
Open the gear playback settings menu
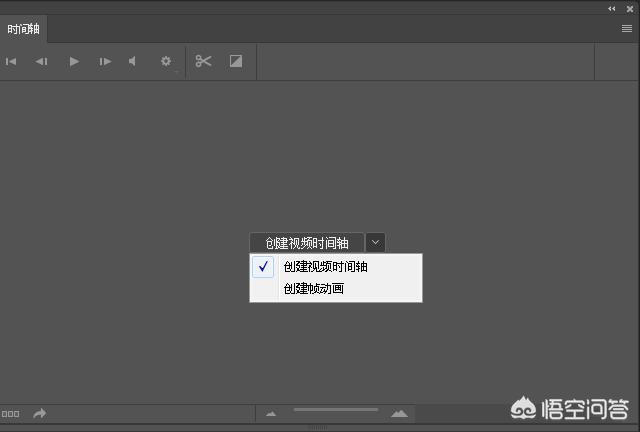(x=166, y=62)
